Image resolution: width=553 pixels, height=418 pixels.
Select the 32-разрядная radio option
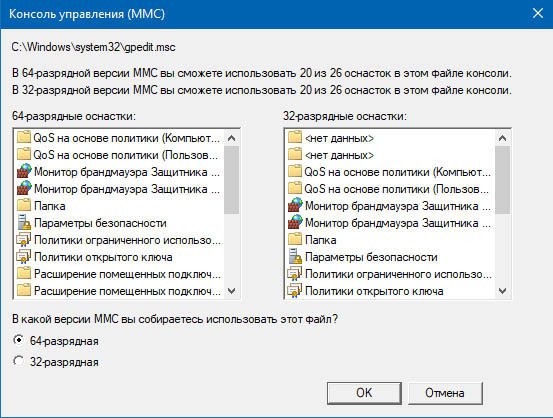click(x=18, y=361)
